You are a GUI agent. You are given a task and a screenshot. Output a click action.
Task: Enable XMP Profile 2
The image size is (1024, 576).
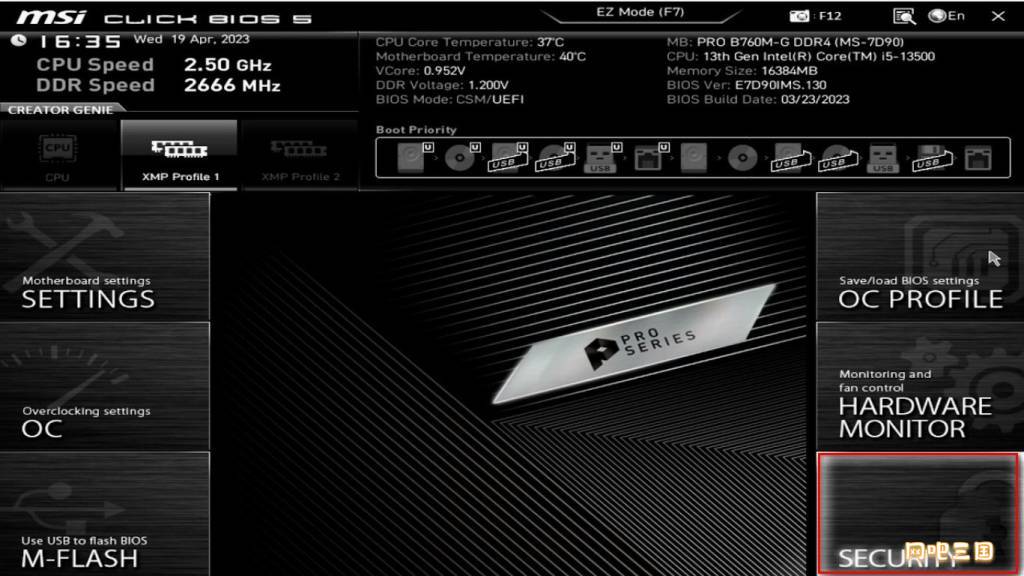[300, 155]
